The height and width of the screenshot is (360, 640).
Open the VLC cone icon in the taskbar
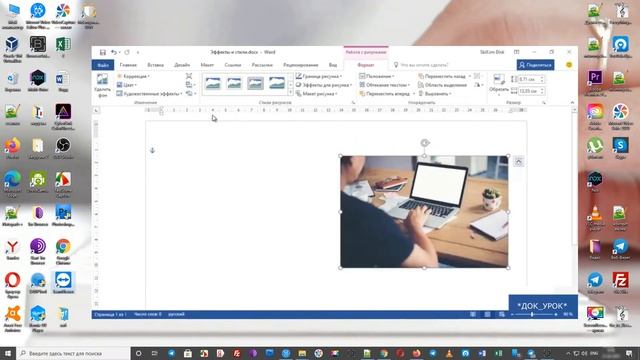[449, 353]
